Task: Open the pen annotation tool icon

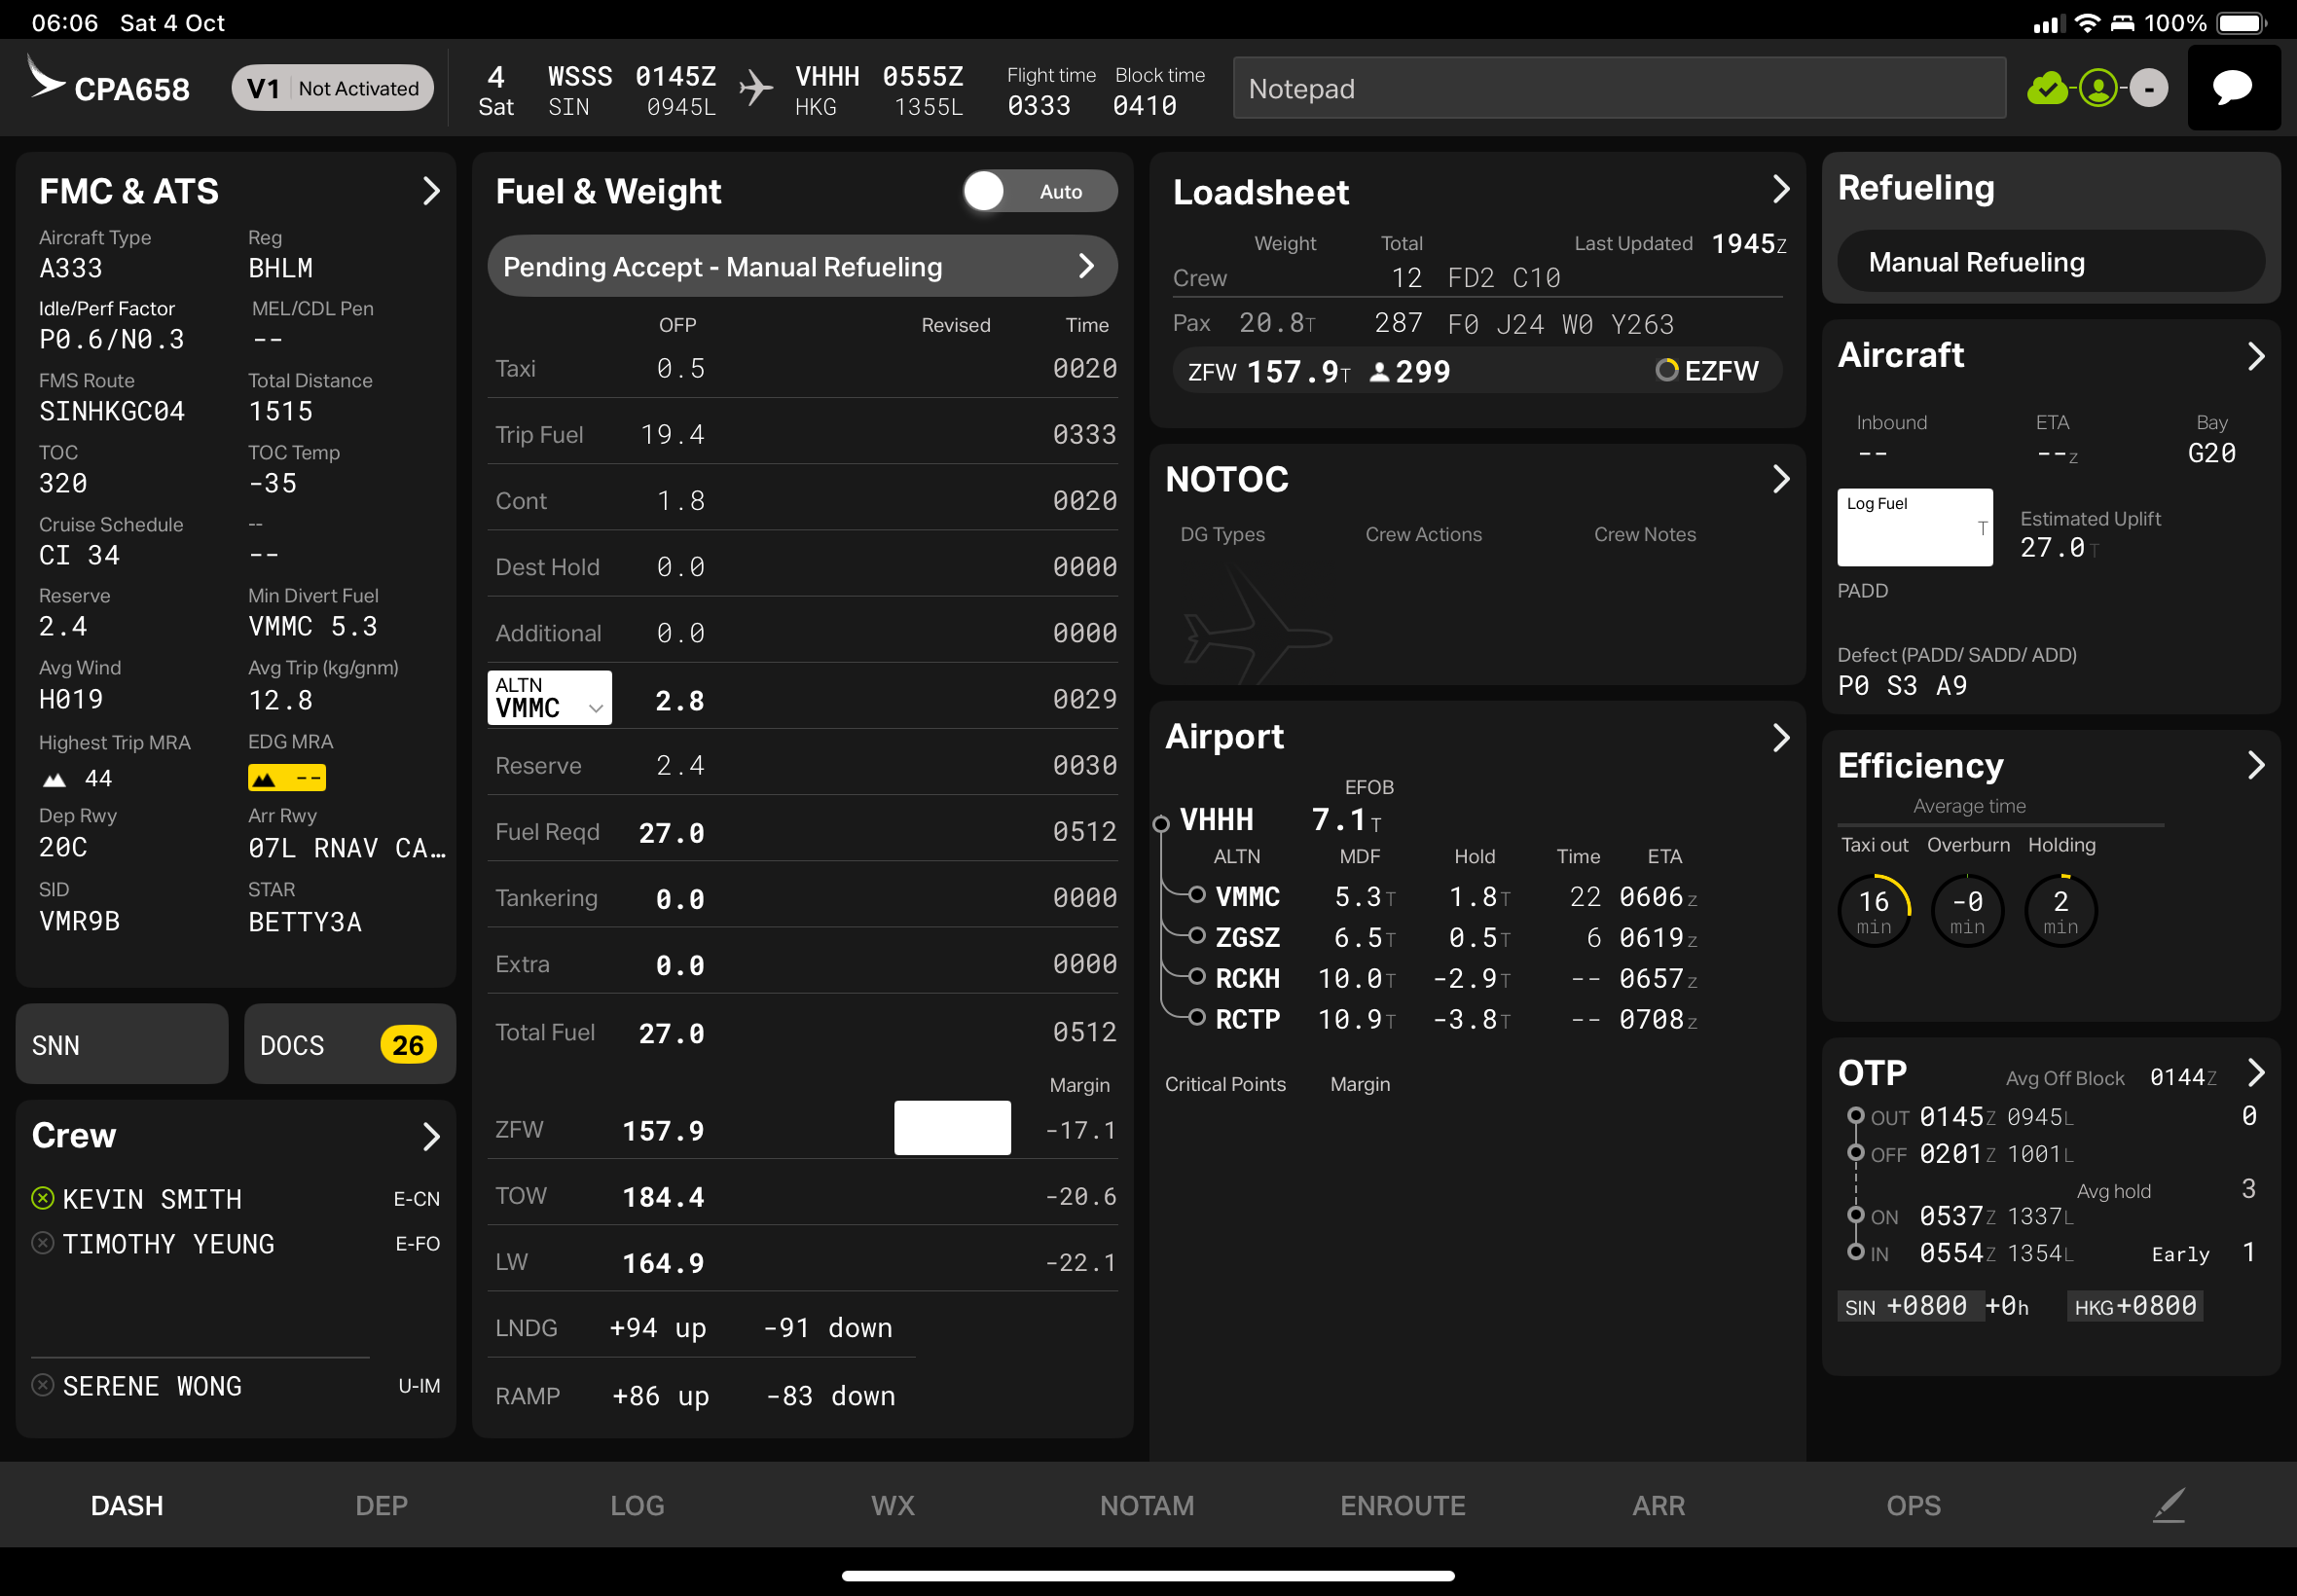Action: [2169, 1505]
